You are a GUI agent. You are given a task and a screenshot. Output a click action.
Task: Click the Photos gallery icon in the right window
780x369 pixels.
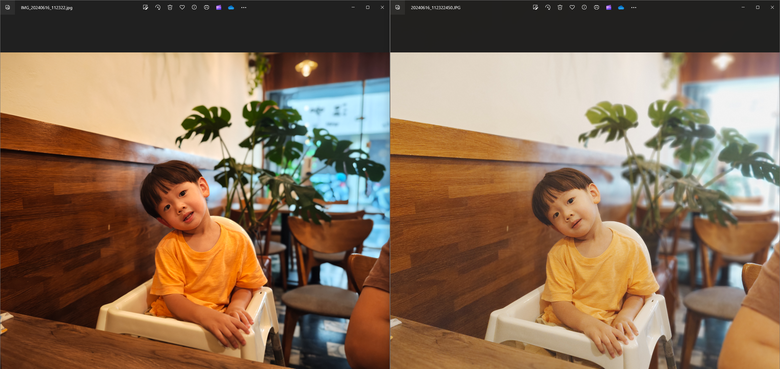pyautogui.click(x=397, y=7)
